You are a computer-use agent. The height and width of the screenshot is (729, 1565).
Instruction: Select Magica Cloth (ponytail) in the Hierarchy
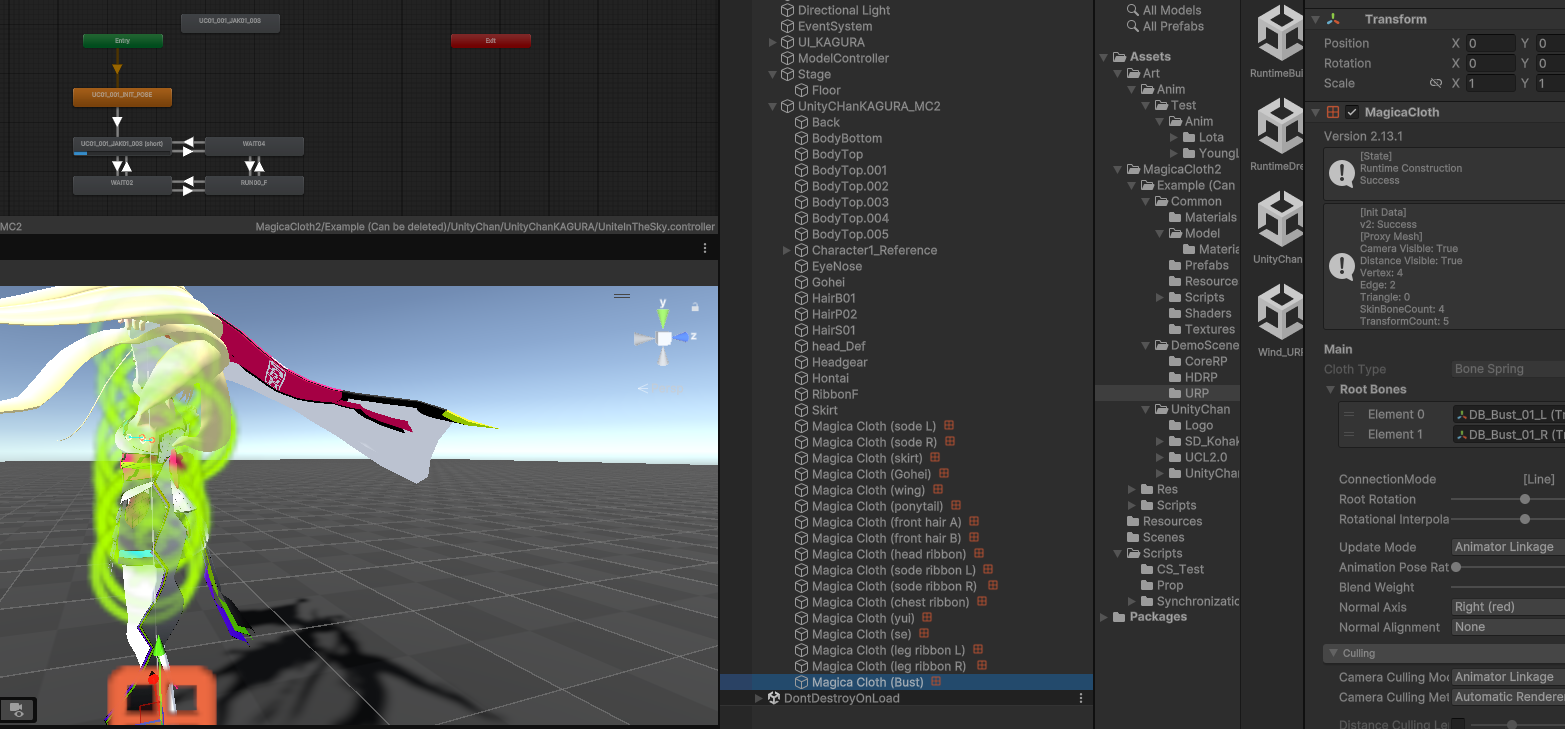pos(877,506)
